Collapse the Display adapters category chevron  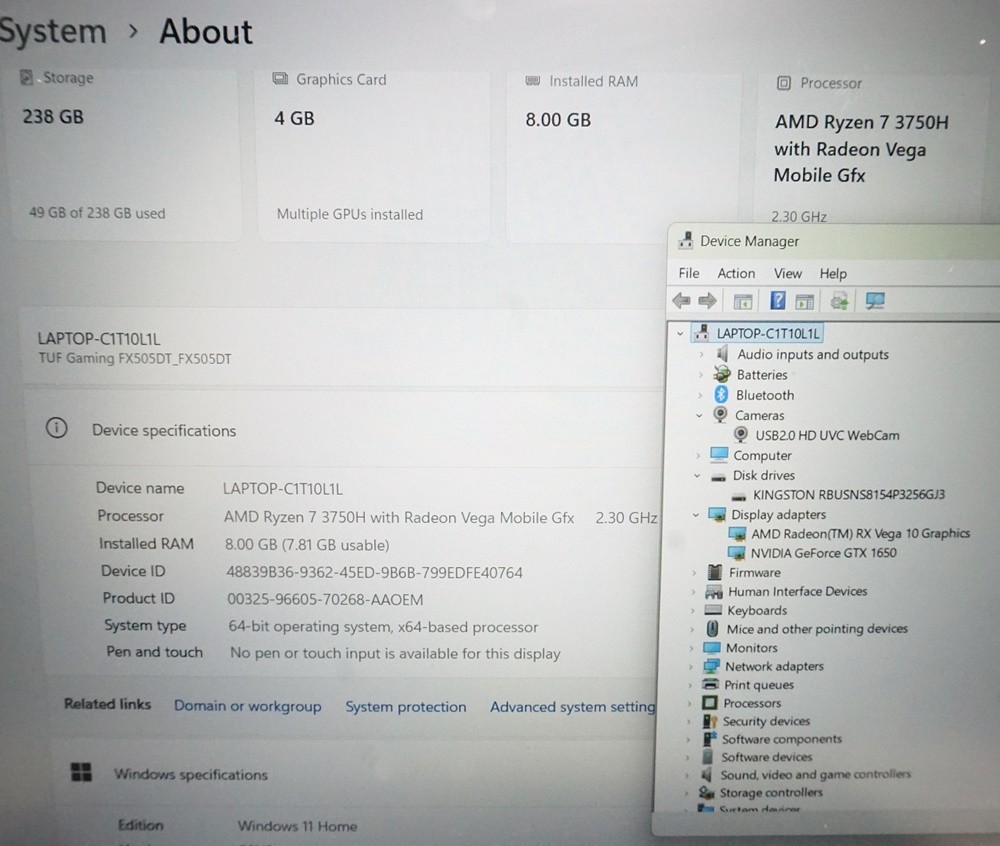696,515
